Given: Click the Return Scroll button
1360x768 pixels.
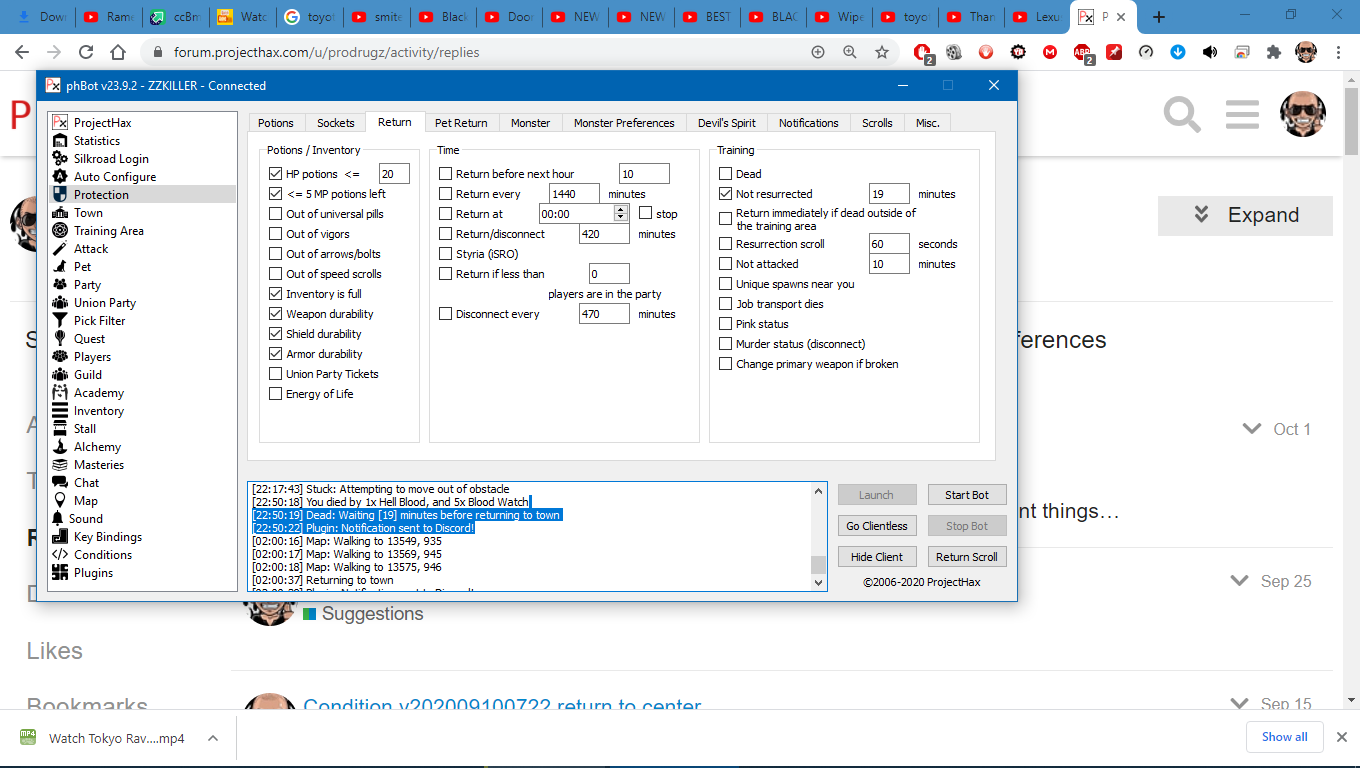Looking at the screenshot, I should coord(966,557).
